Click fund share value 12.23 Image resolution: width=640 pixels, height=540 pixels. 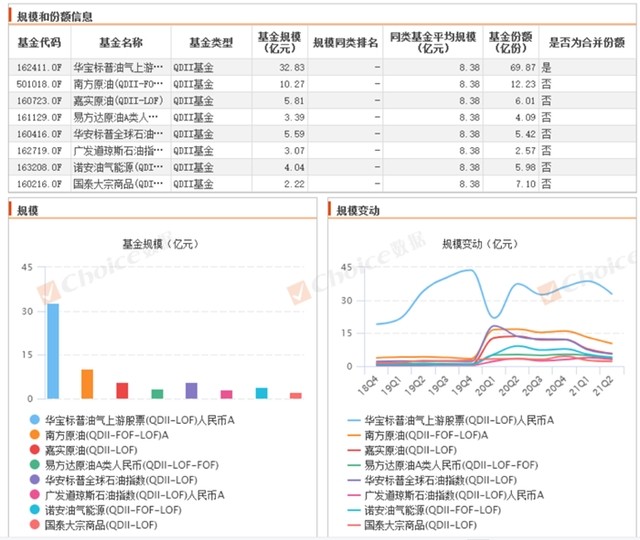(x=523, y=84)
